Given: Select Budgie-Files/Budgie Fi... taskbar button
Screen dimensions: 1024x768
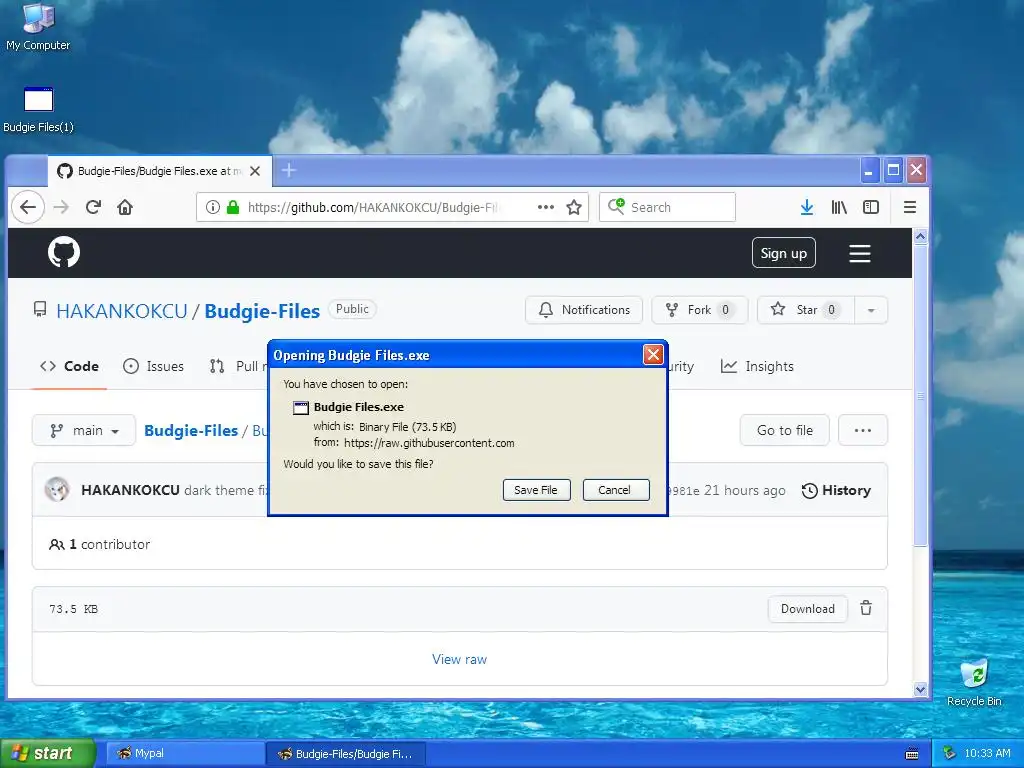Looking at the screenshot, I should (346, 754).
